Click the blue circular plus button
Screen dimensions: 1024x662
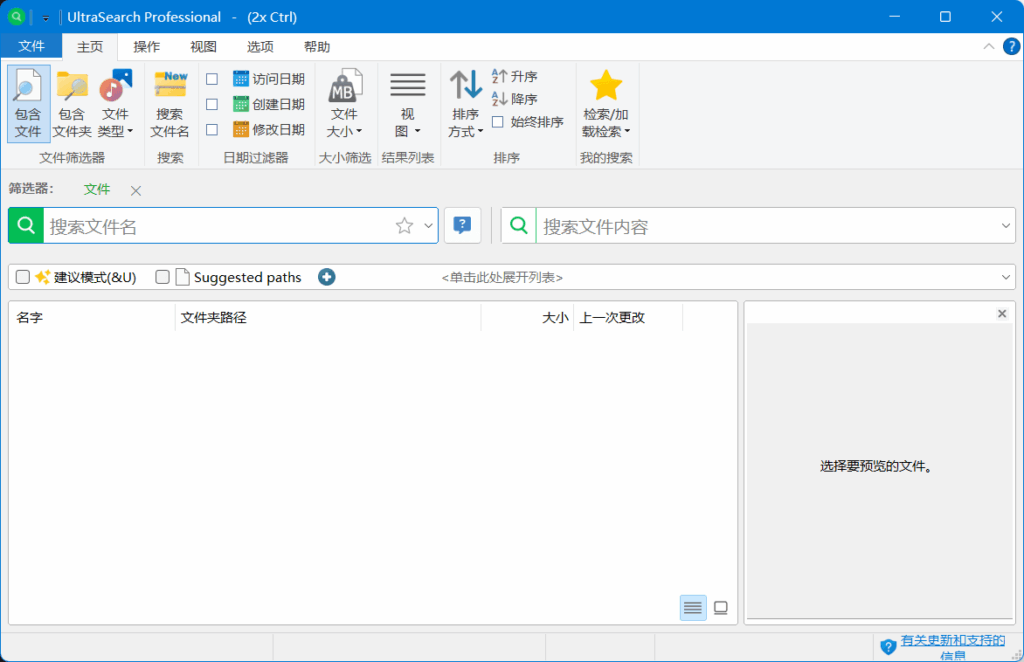pyautogui.click(x=326, y=277)
